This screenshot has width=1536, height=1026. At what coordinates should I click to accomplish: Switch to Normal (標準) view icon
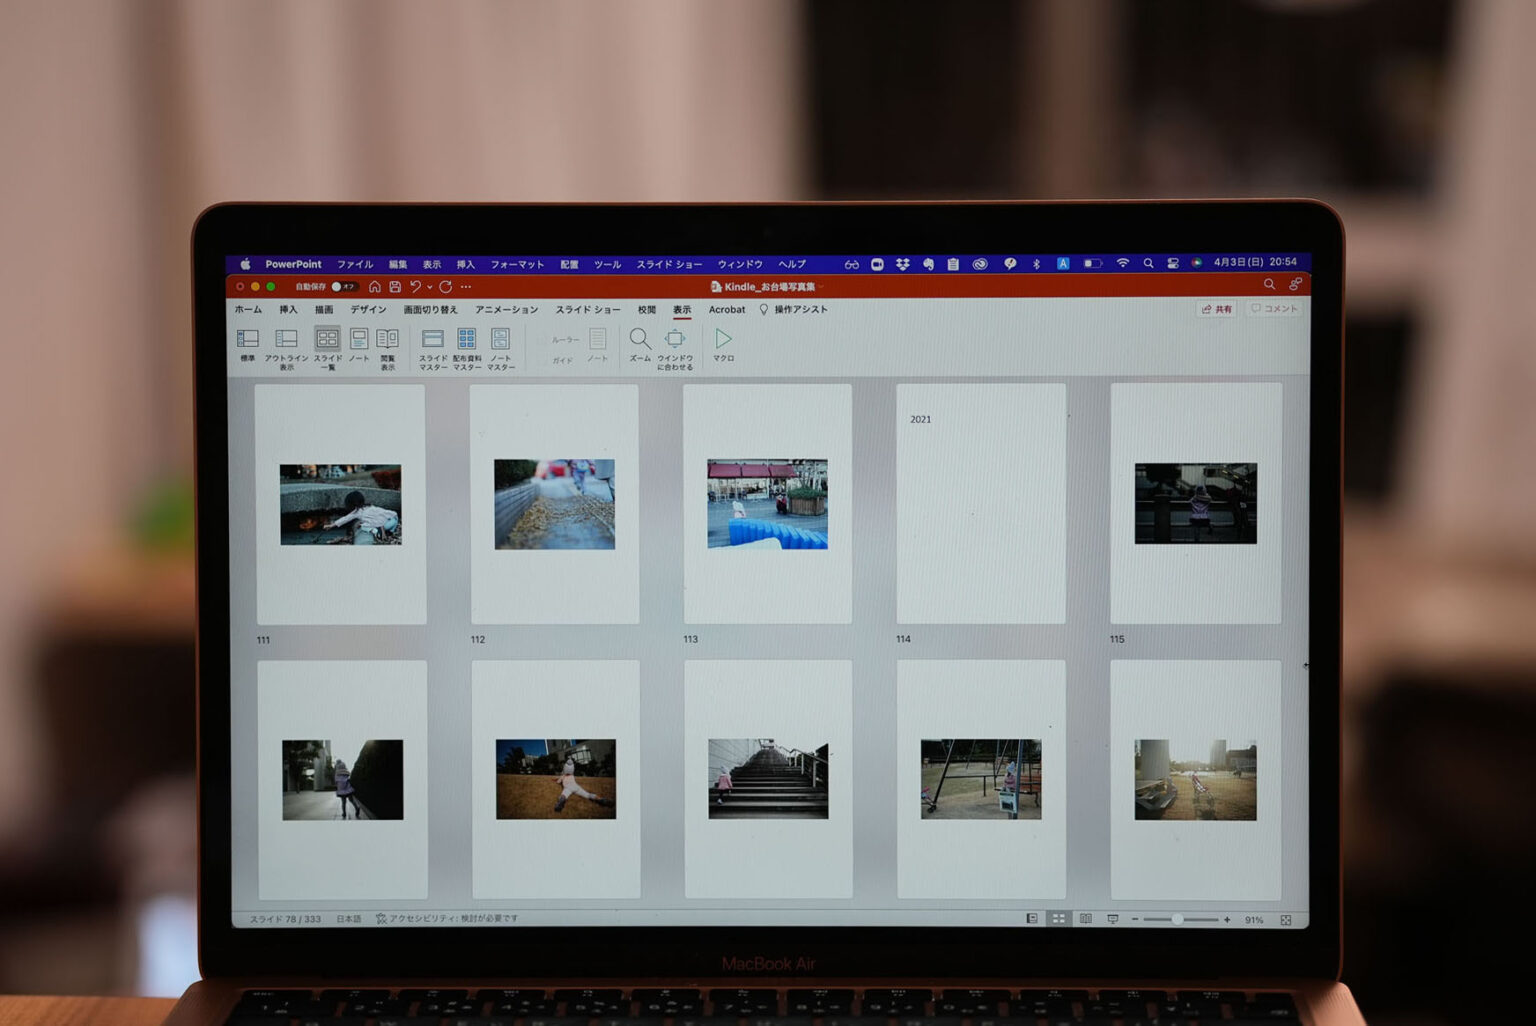(247, 340)
